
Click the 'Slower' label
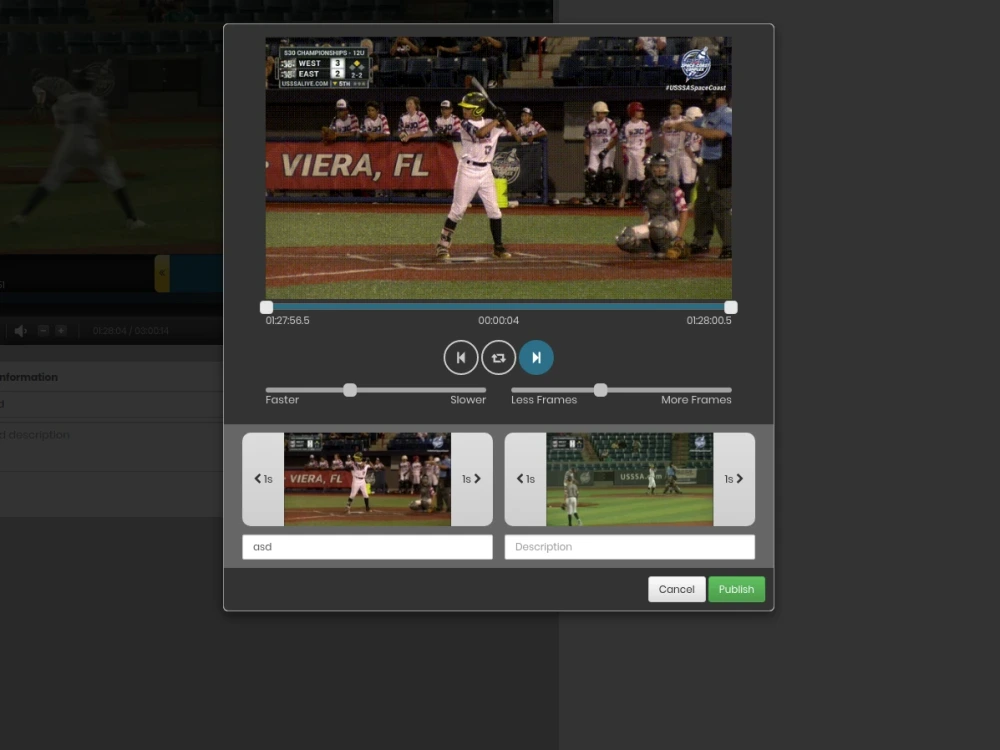click(x=468, y=400)
